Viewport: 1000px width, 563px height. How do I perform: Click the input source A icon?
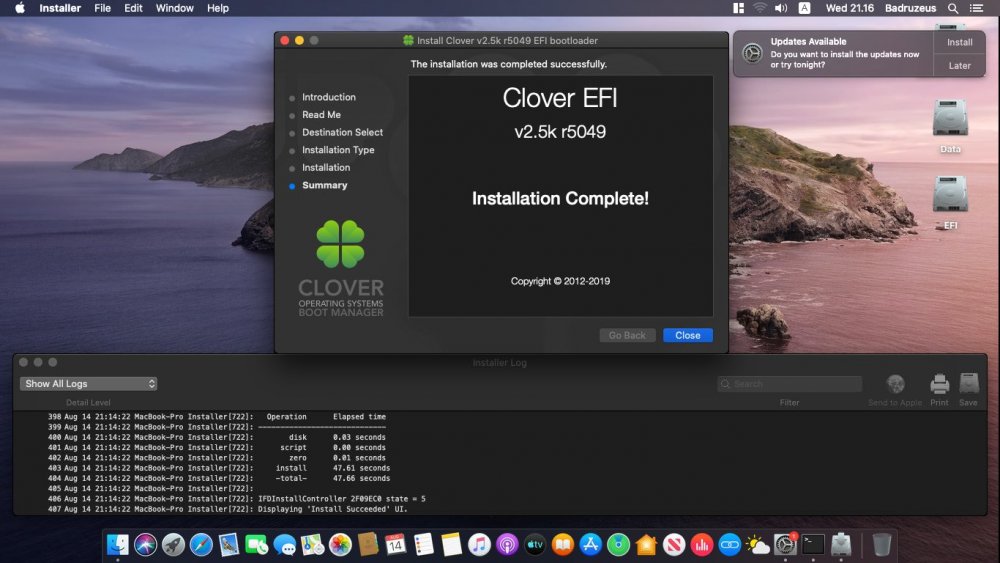[x=804, y=8]
